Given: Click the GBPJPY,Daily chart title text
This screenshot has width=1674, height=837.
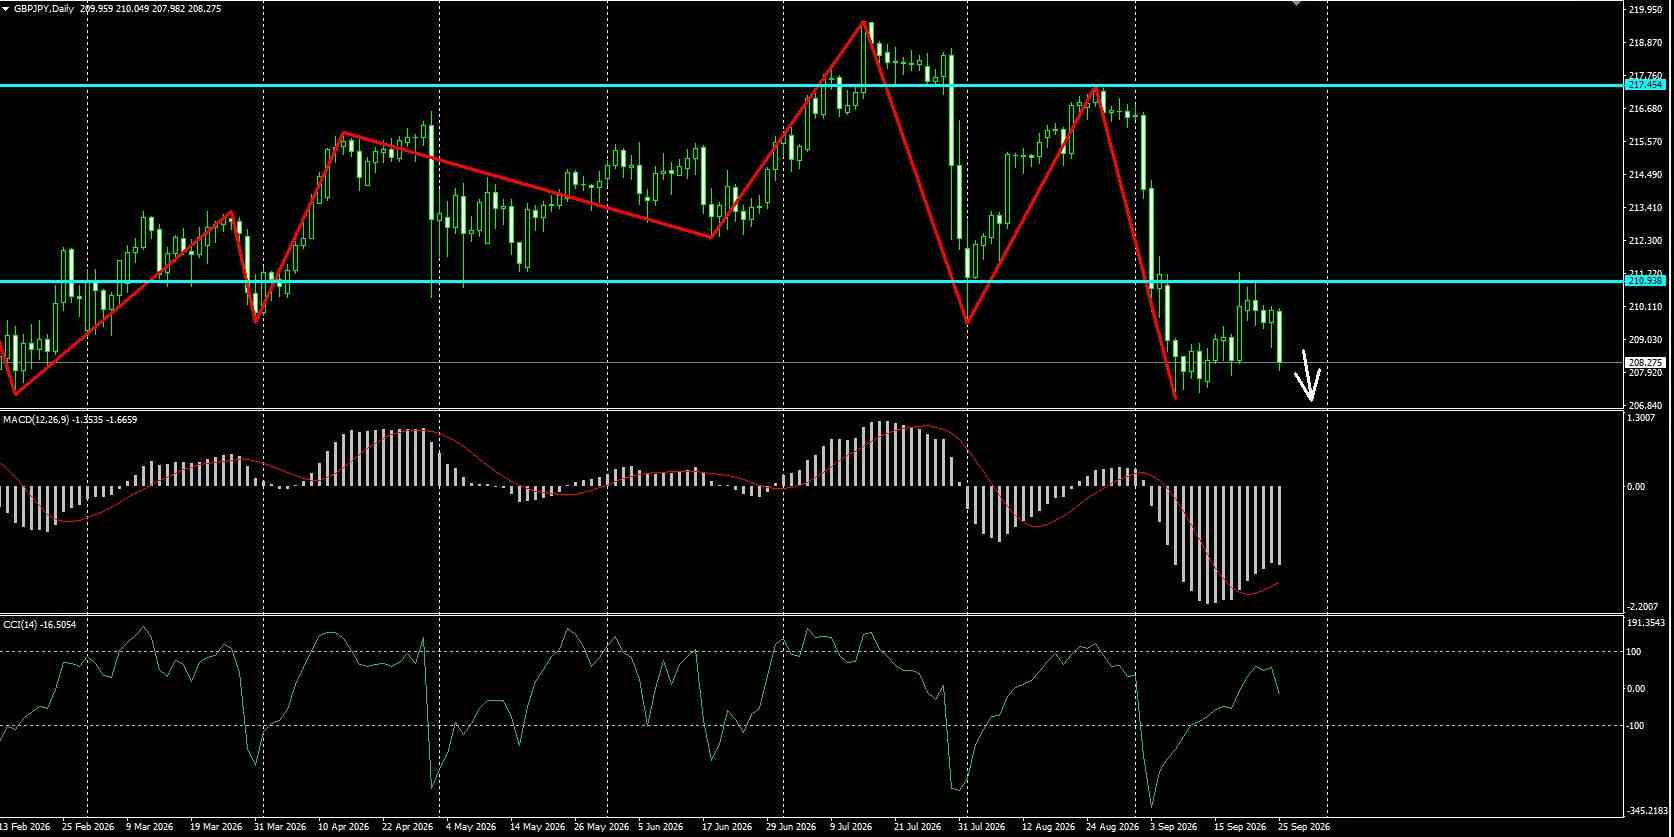Looking at the screenshot, I should coord(44,8).
